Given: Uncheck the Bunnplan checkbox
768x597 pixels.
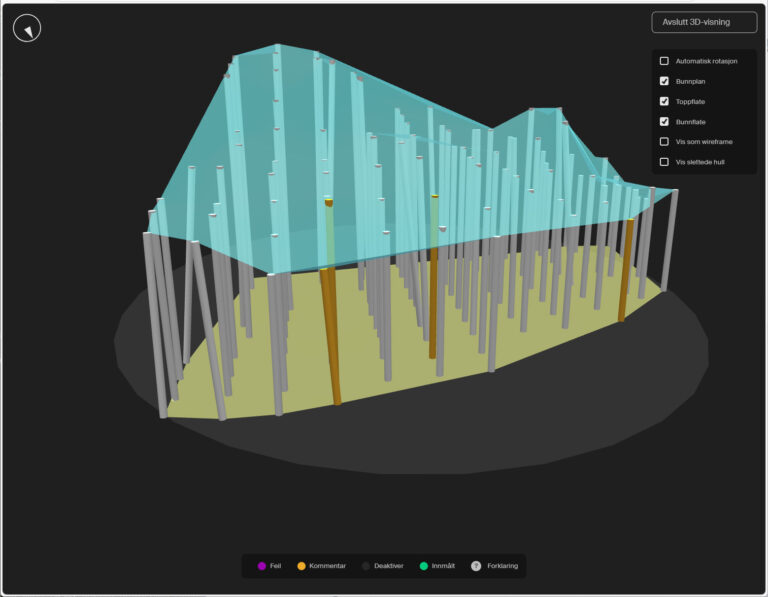Looking at the screenshot, I should 664,81.
